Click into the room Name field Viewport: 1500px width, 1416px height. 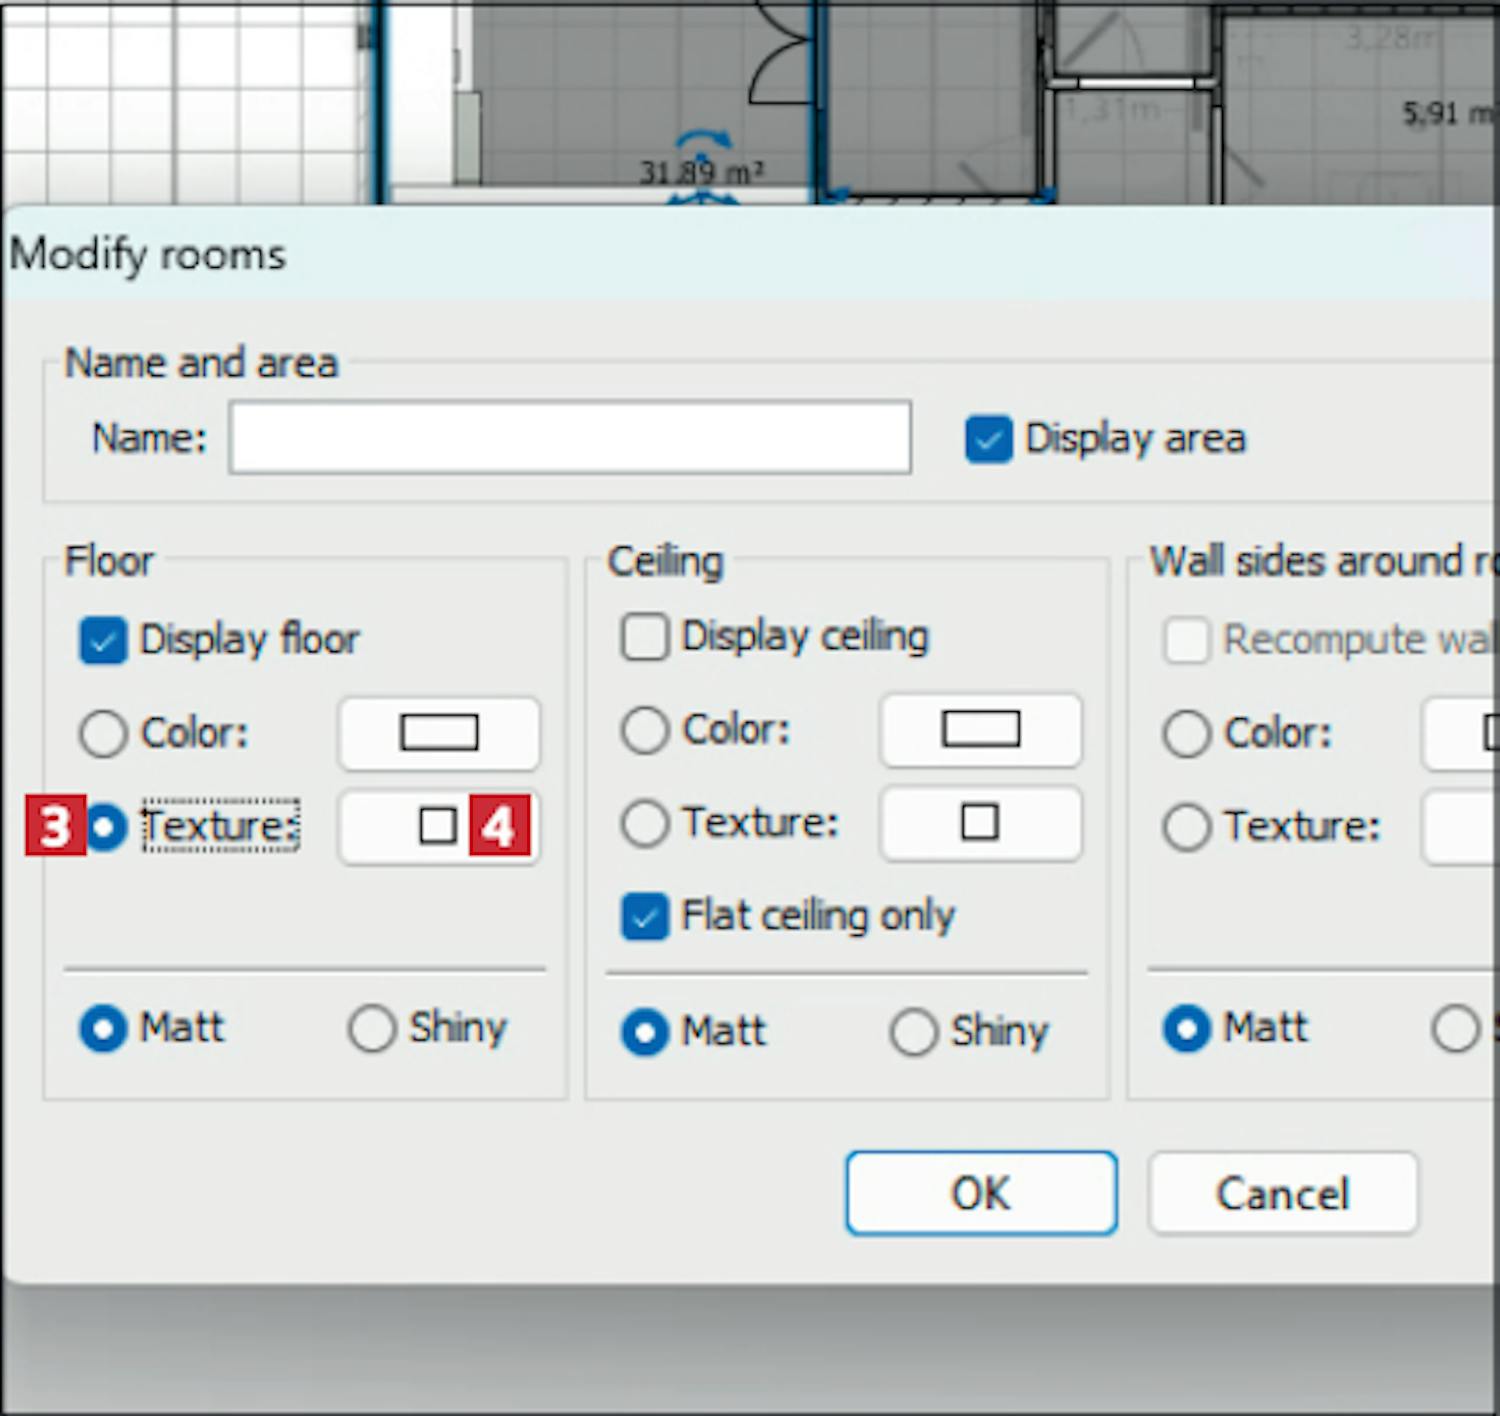coord(570,438)
